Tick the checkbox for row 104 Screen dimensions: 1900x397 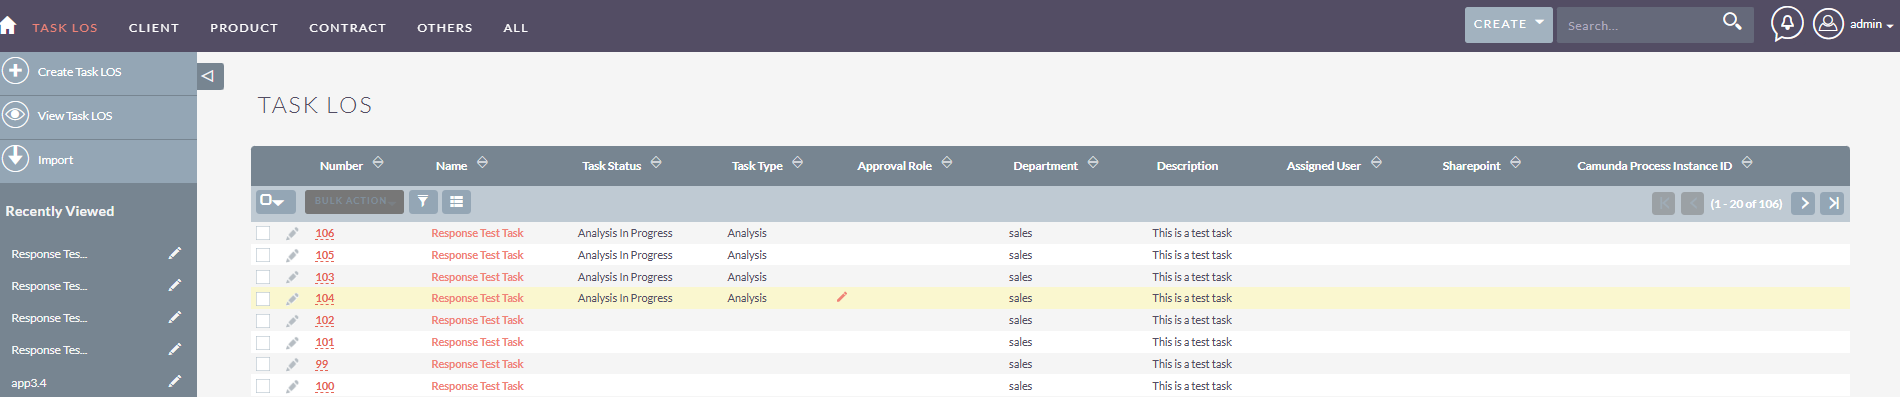(263, 298)
